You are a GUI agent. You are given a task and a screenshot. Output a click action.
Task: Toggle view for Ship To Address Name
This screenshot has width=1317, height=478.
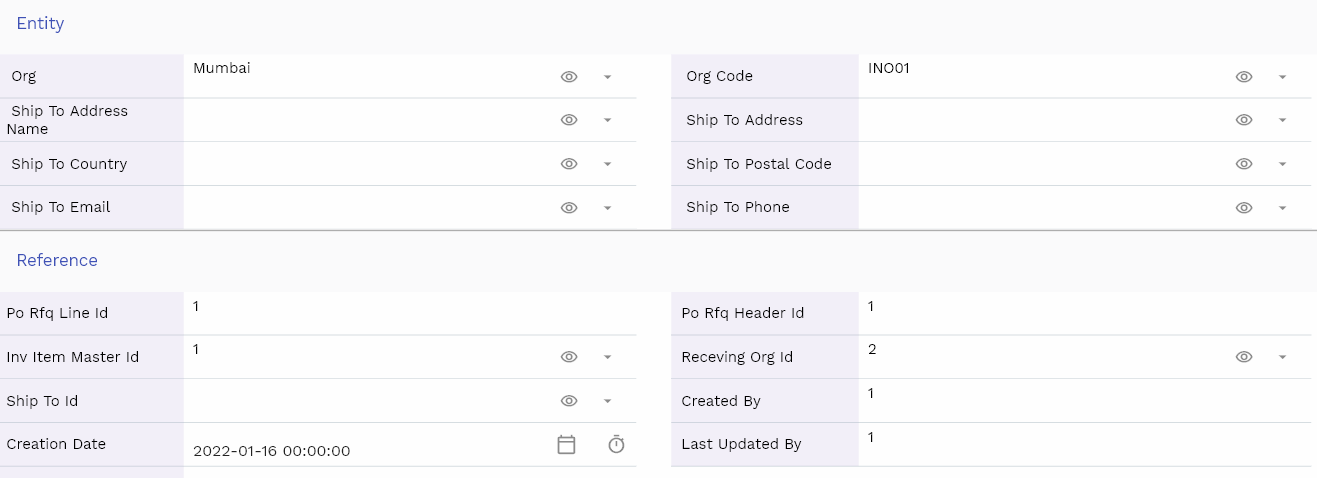click(x=569, y=120)
